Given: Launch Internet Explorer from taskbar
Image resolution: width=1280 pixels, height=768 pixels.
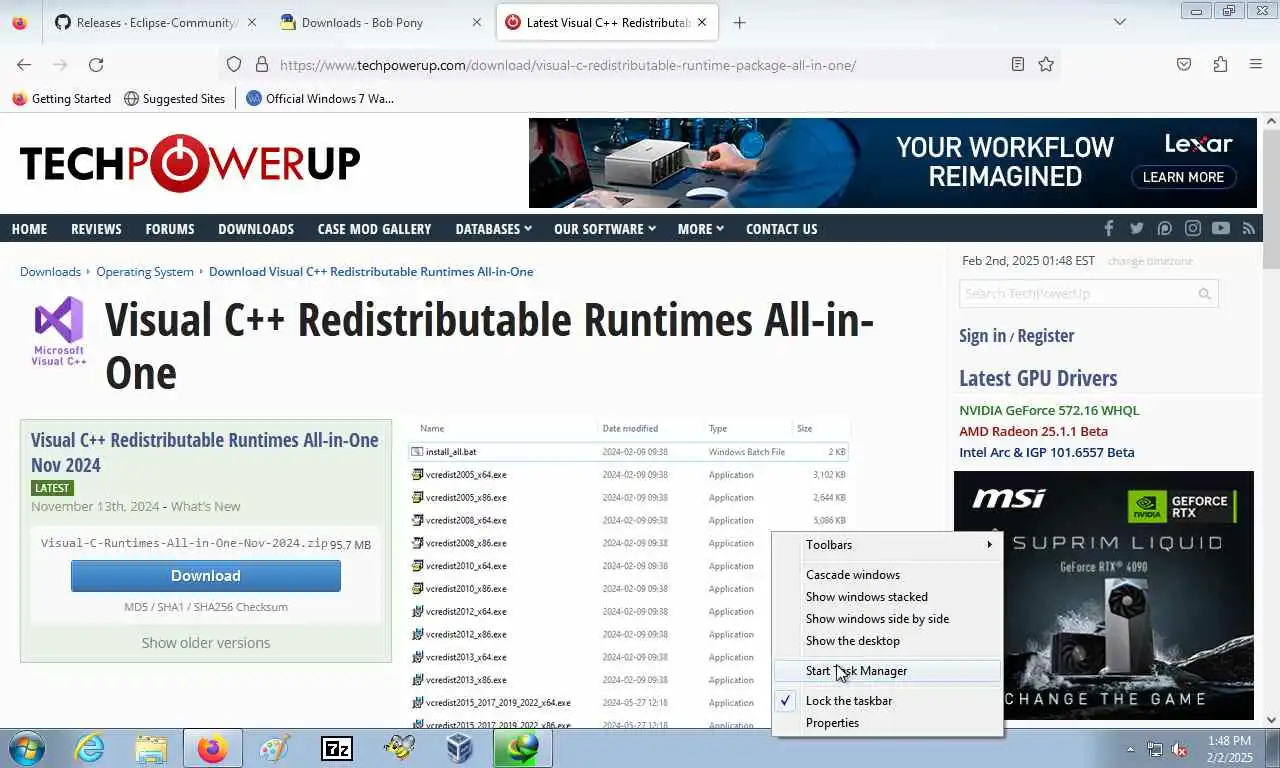Looking at the screenshot, I should click(x=90, y=748).
